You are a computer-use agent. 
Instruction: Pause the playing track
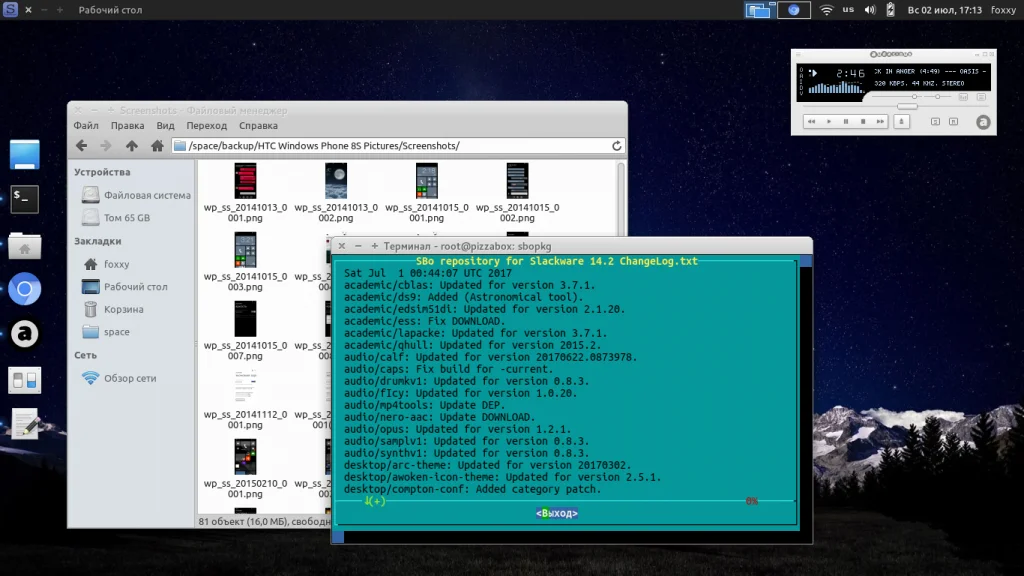coord(845,121)
